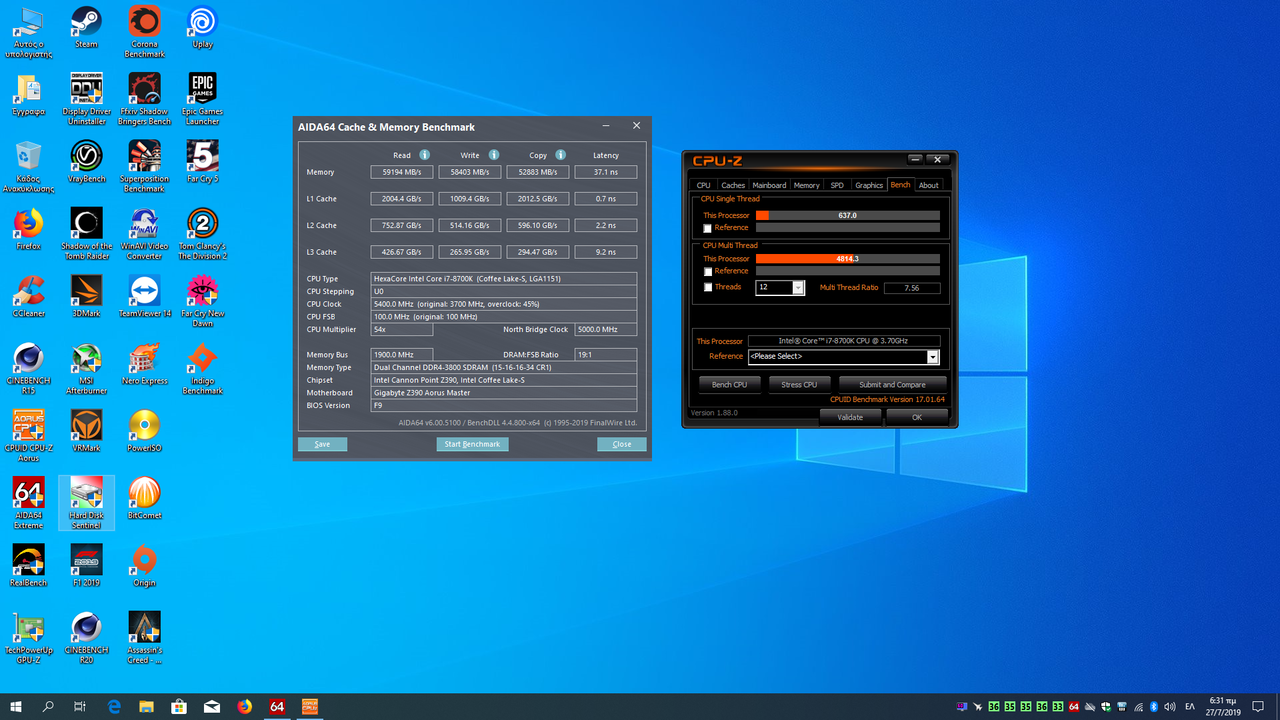Select the AIDA64 Extreme desktop icon

click(28, 502)
